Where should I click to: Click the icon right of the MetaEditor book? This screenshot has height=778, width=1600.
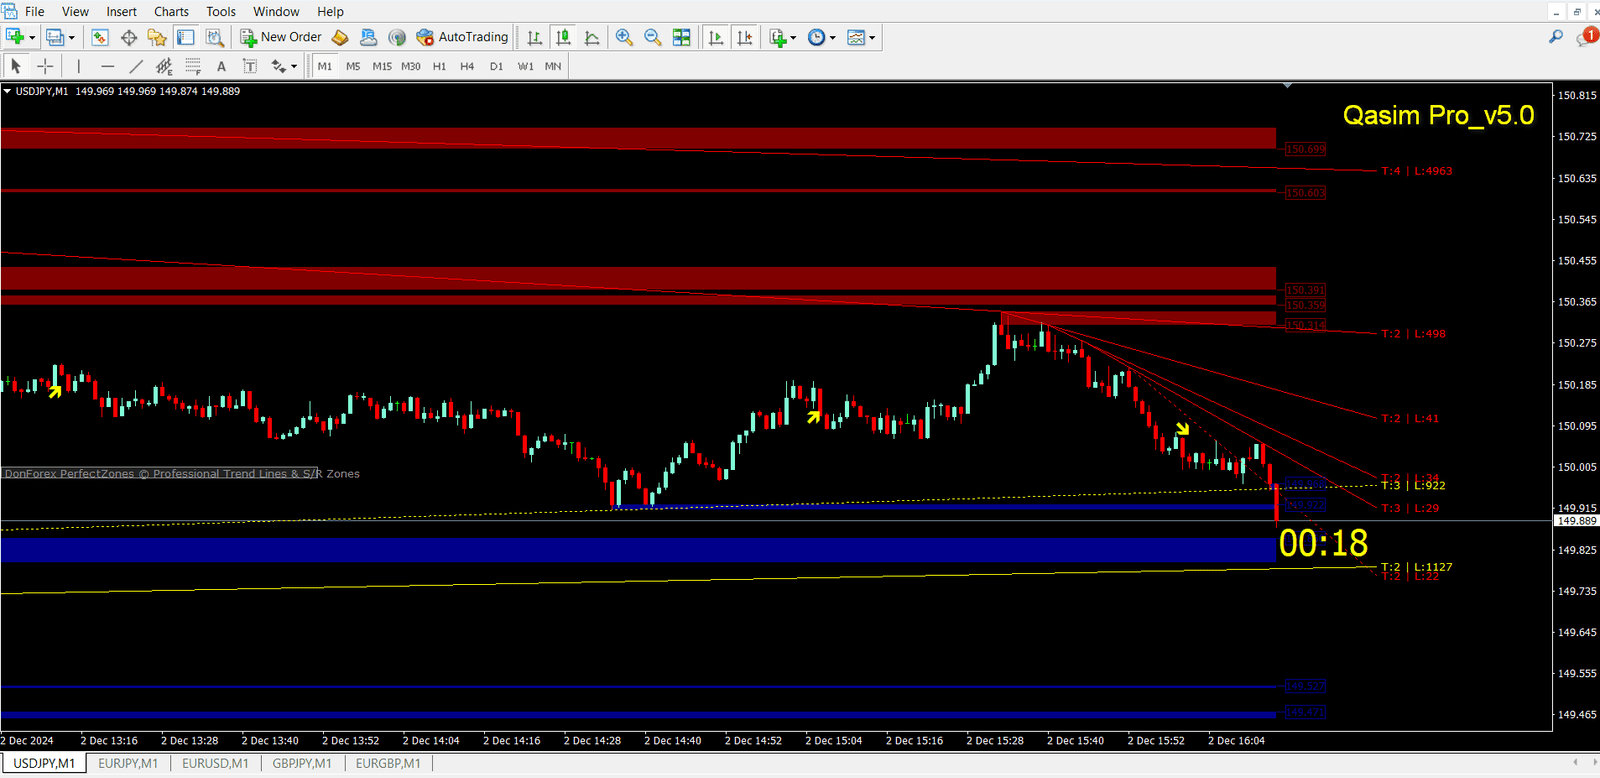(x=368, y=37)
